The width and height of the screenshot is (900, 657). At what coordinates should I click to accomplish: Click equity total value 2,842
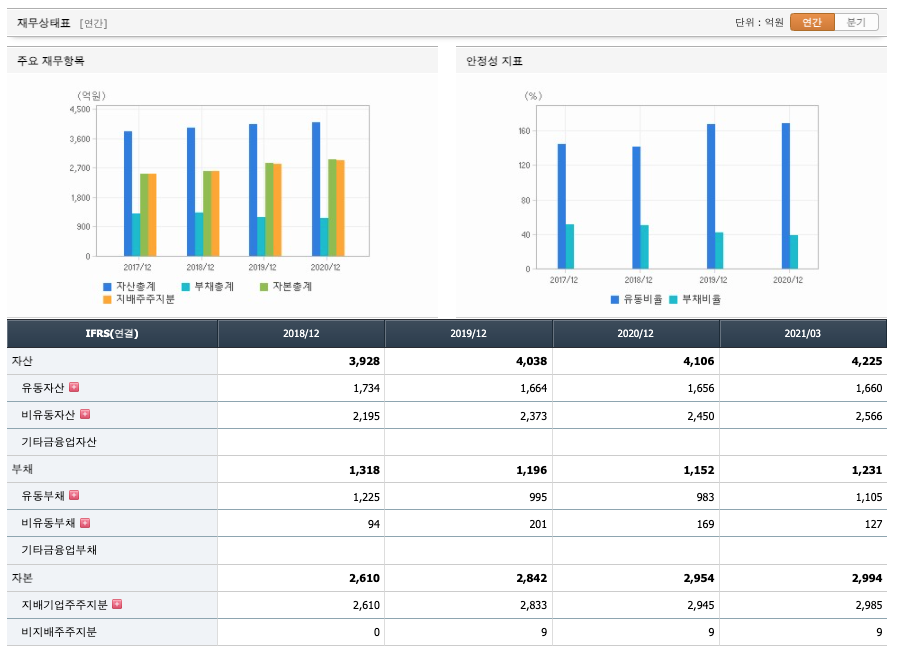[532, 578]
